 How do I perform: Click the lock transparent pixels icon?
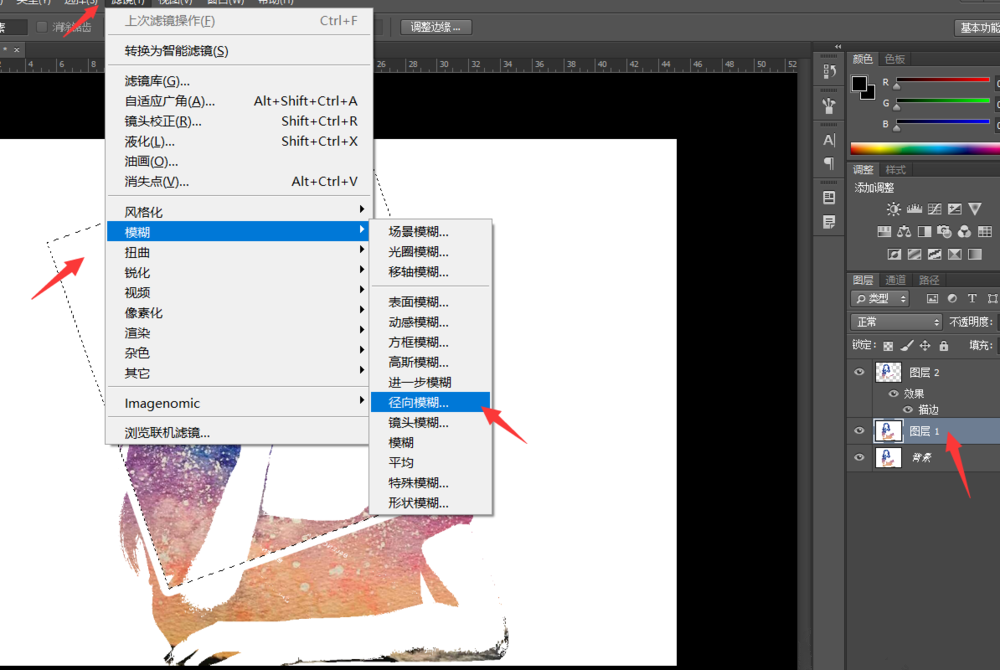pyautogui.click(x=889, y=346)
